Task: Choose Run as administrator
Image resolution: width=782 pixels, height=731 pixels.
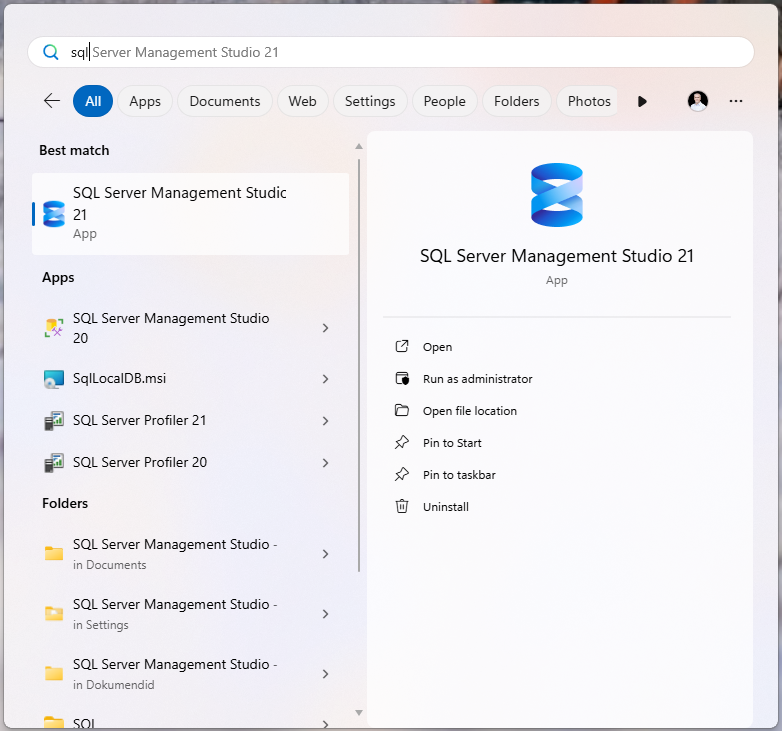Action: (x=477, y=379)
